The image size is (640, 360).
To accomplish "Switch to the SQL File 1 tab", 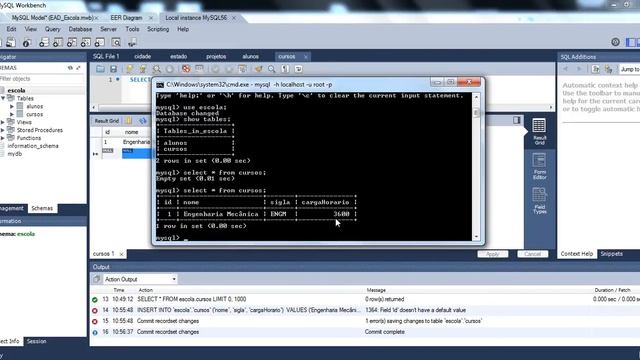I will pyautogui.click(x=106, y=56).
